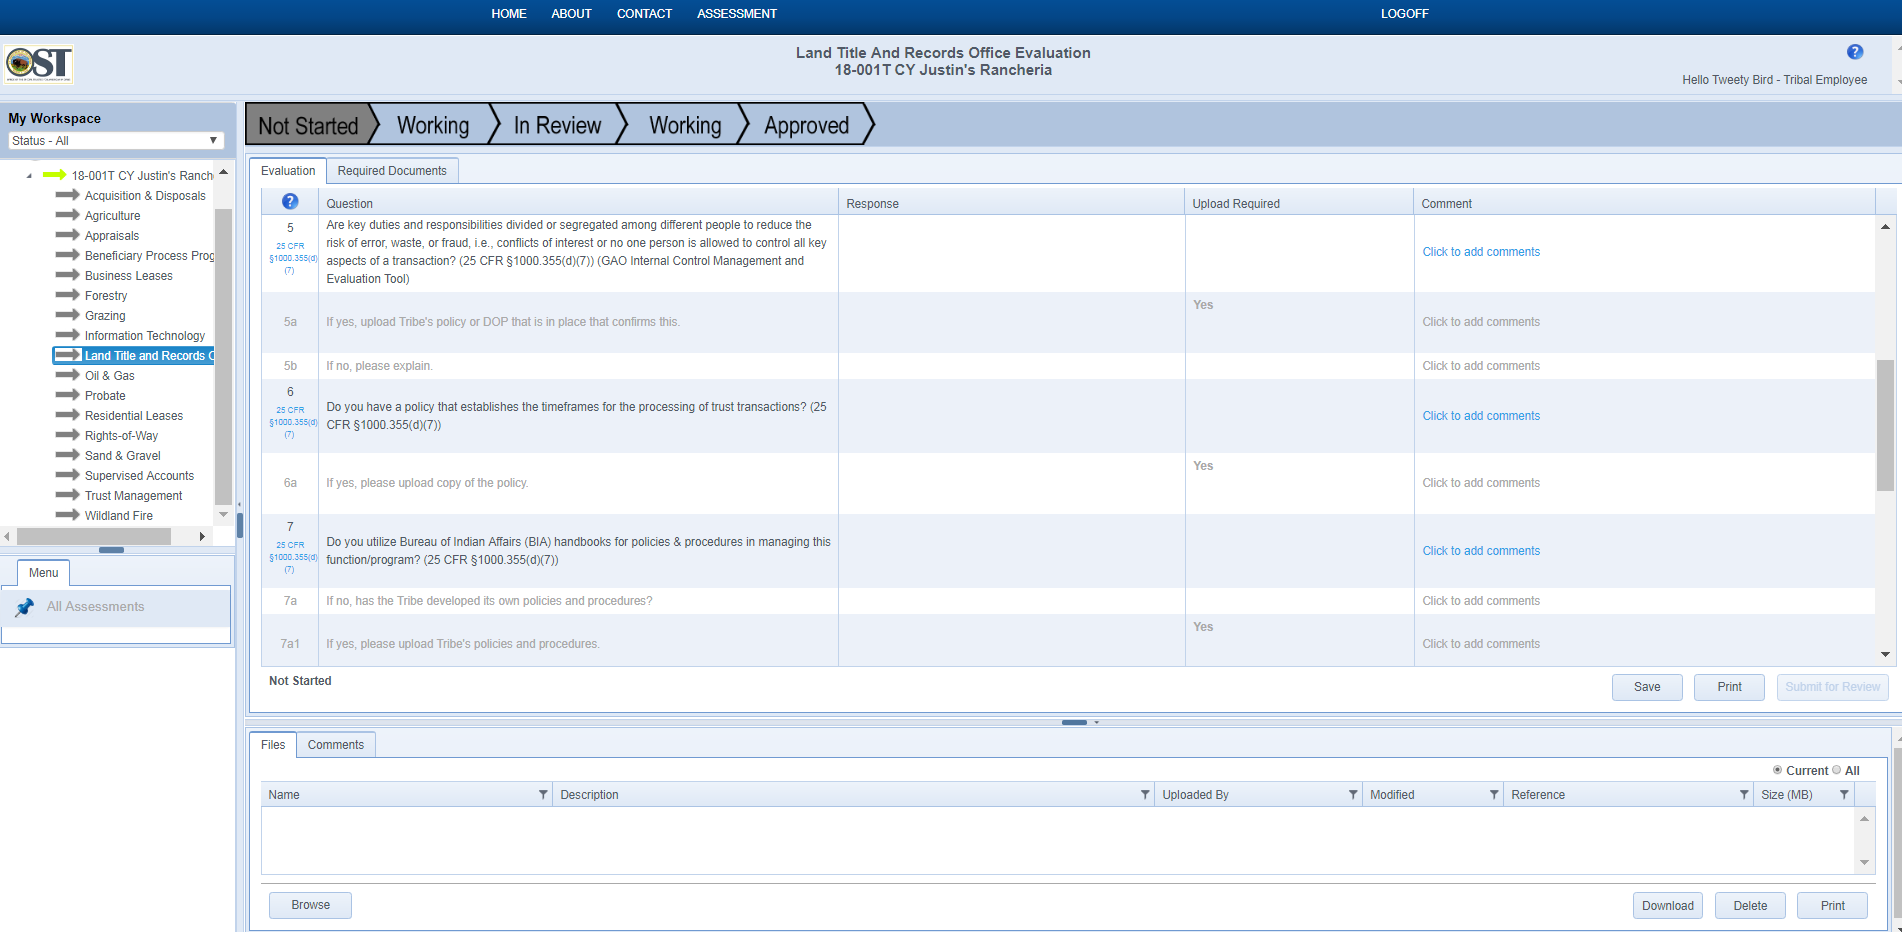Image resolution: width=1902 pixels, height=932 pixels.
Task: Click the filter icon on Modified column
Action: (1494, 795)
